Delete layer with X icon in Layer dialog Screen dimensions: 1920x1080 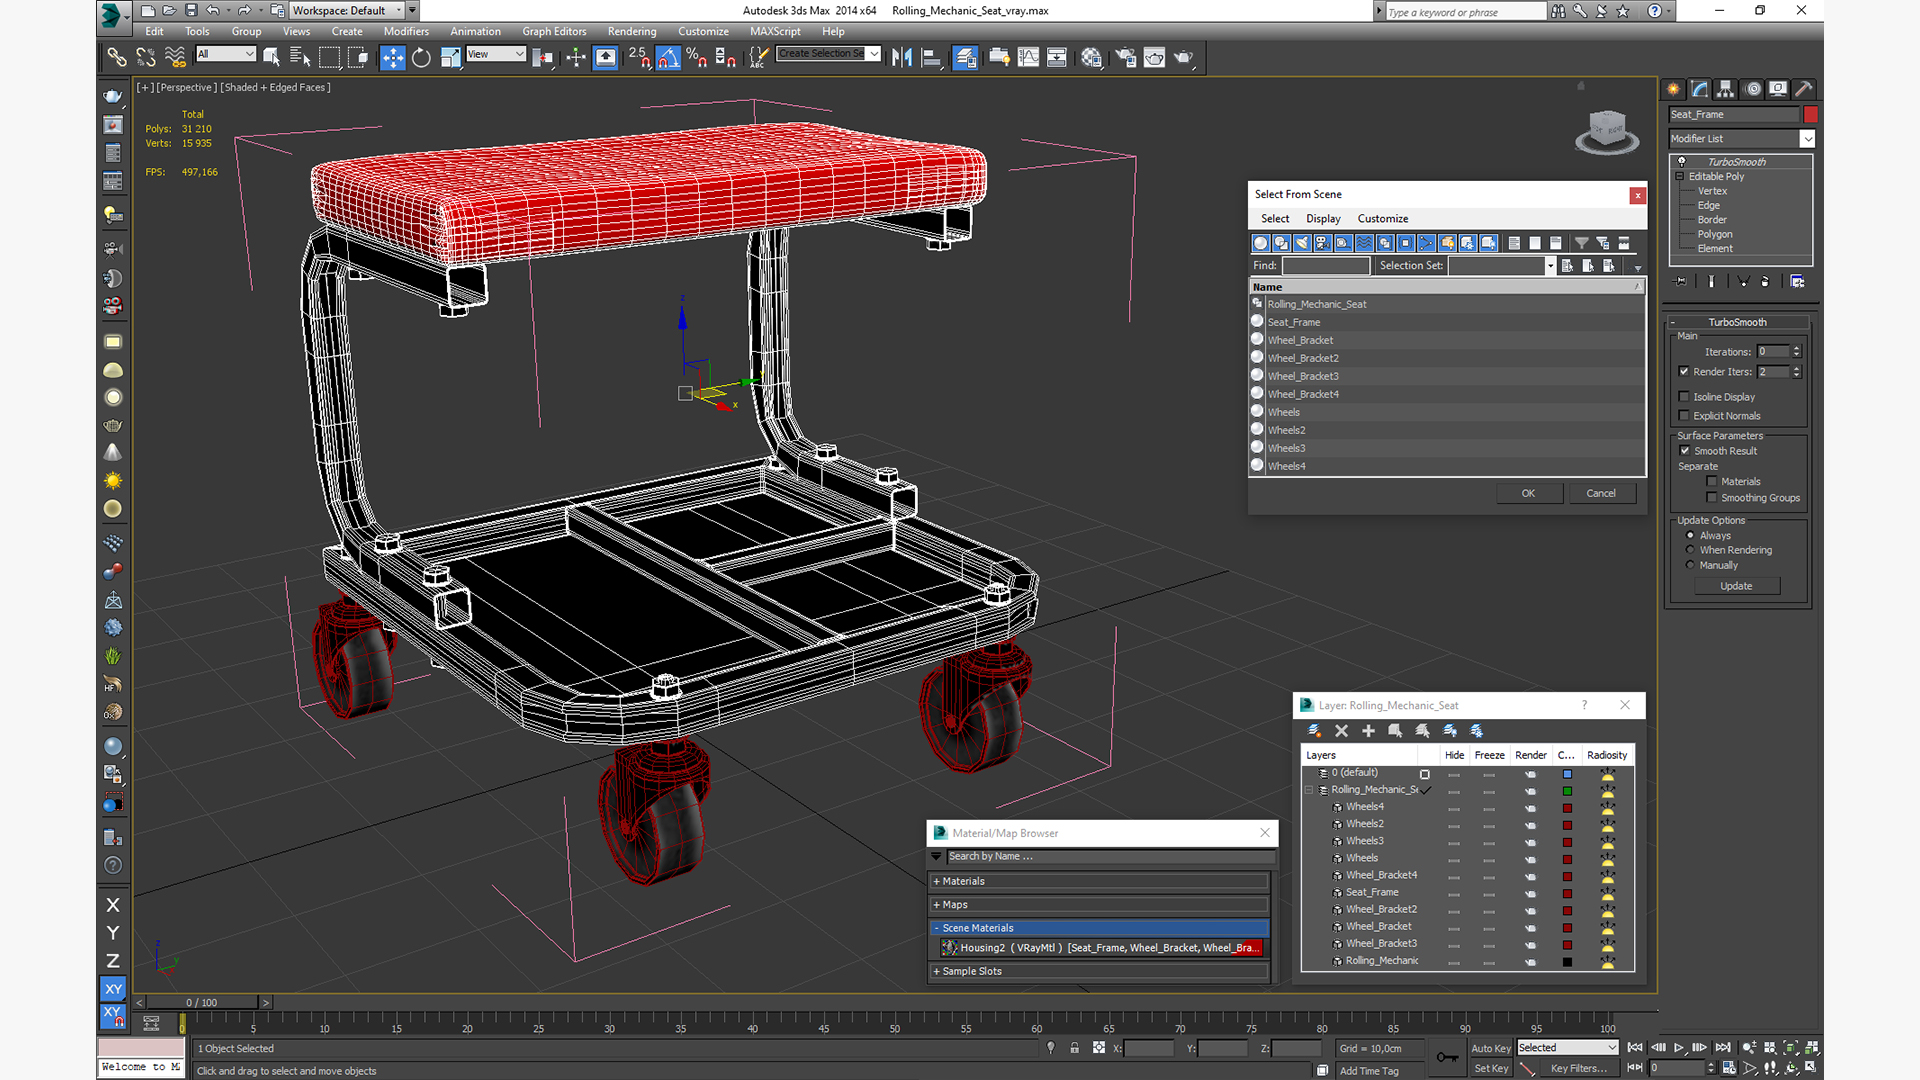(1341, 731)
